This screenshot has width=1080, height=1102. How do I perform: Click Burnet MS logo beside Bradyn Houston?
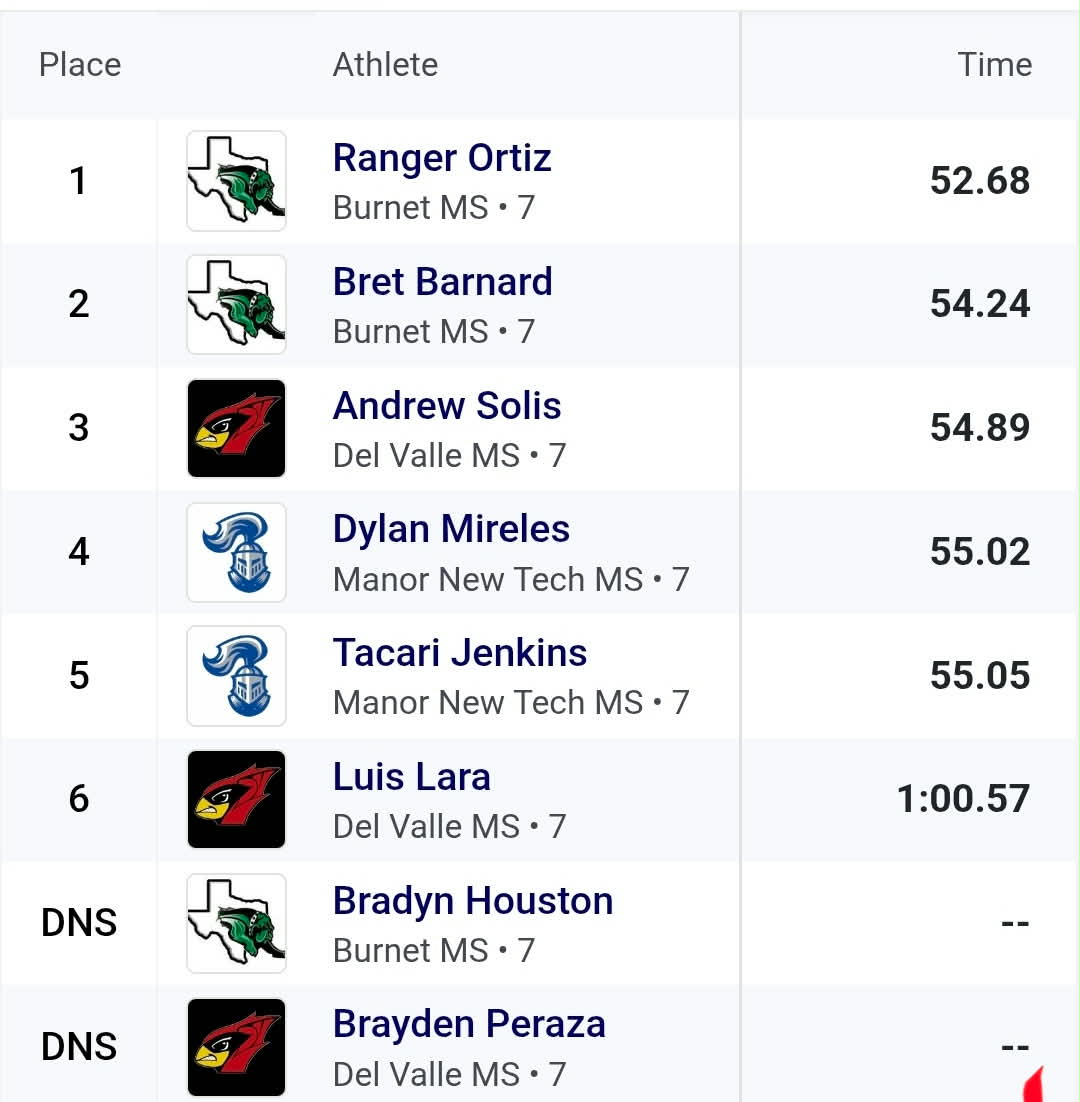click(x=237, y=923)
